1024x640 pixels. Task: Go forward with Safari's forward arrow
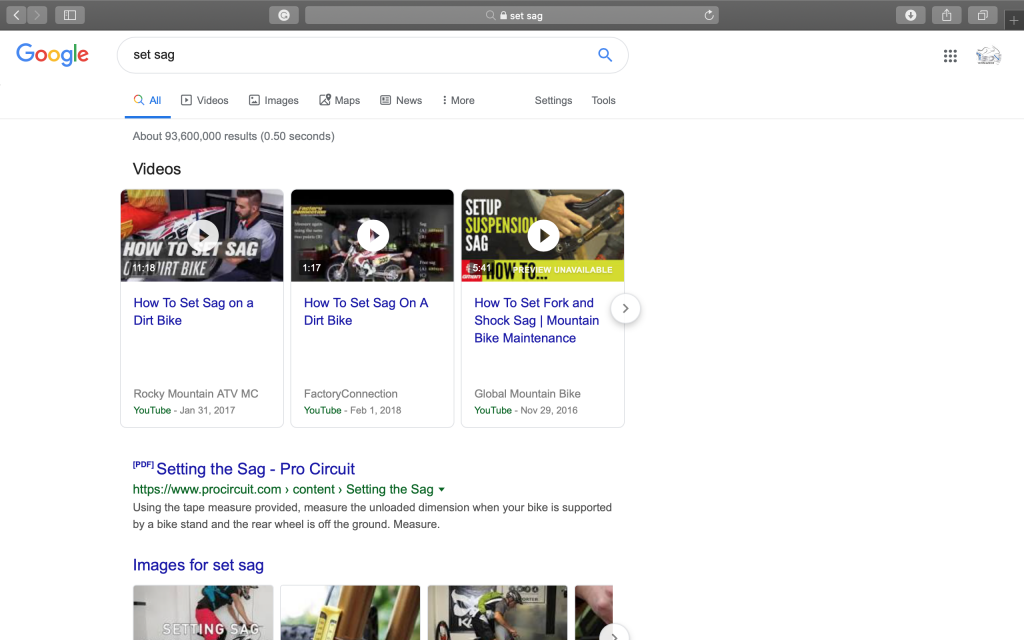37,15
